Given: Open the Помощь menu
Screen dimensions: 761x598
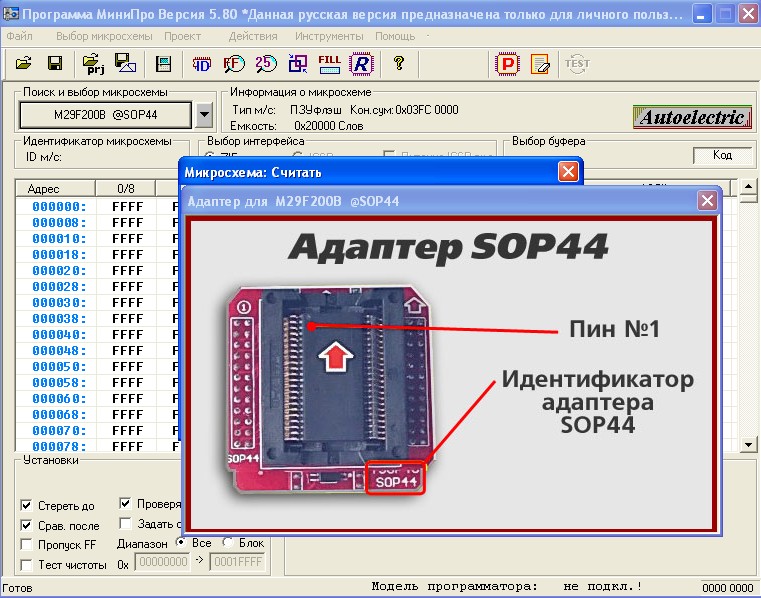Looking at the screenshot, I should pyautogui.click(x=395, y=36).
